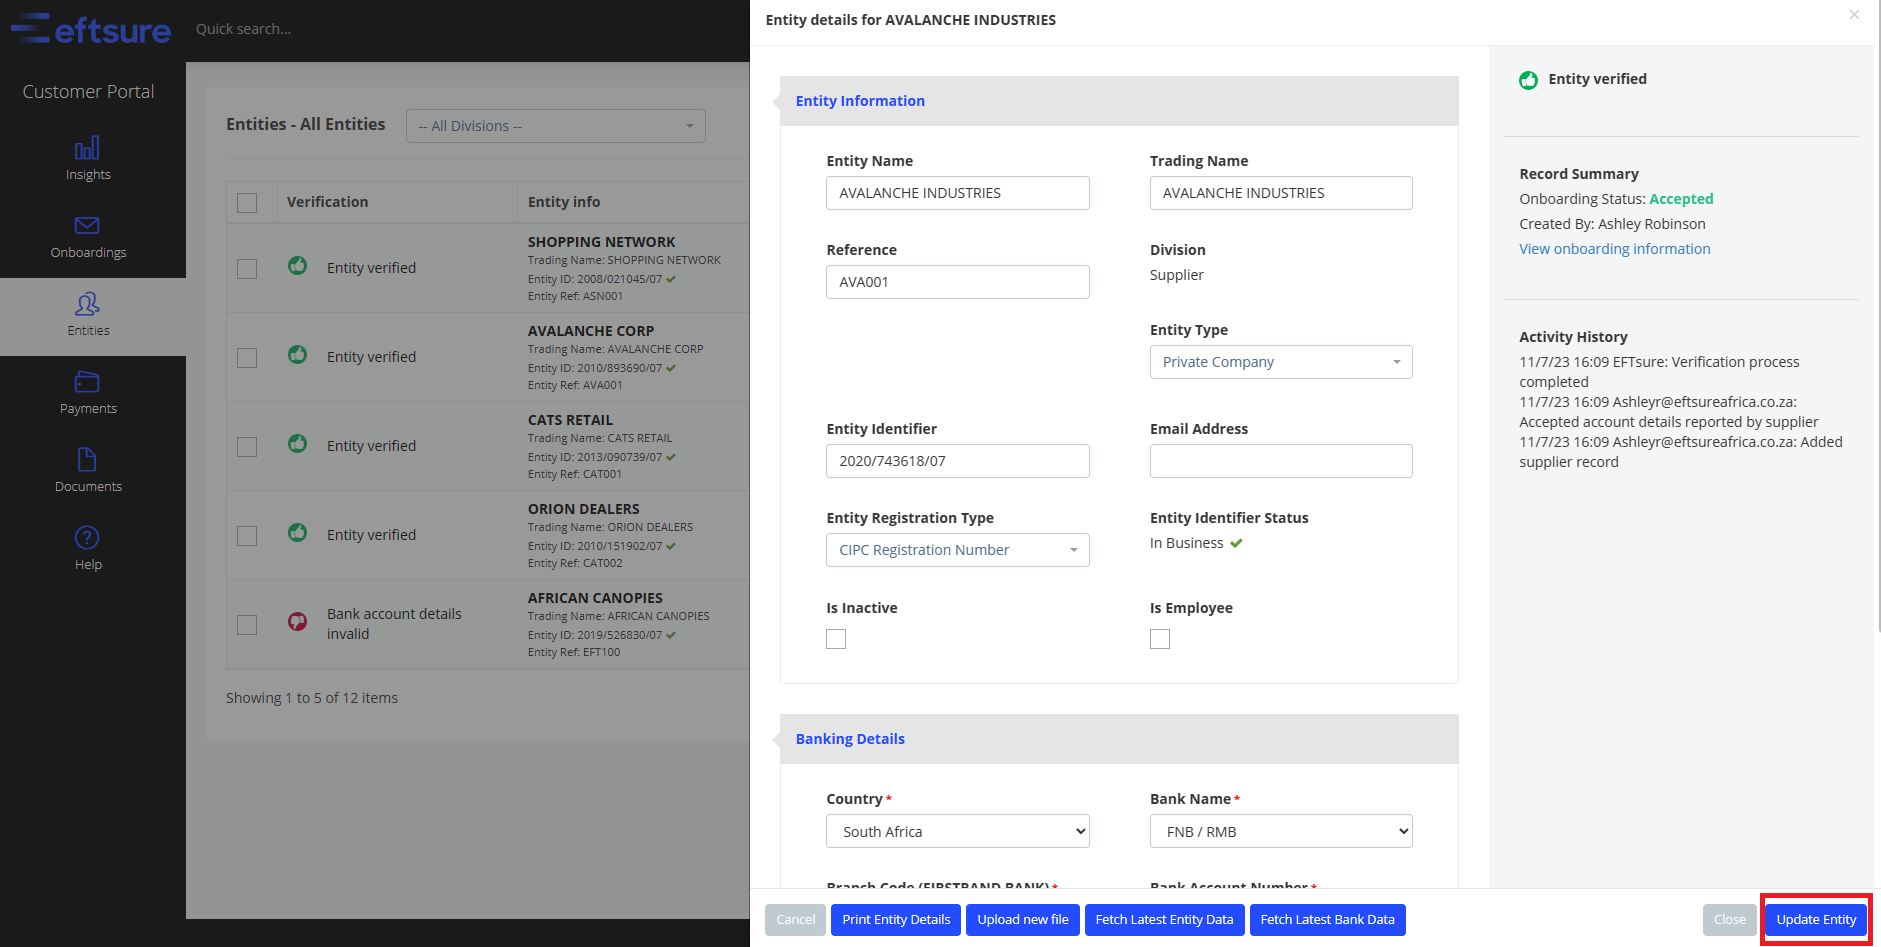Enable the Is Employee checkbox

pos(1160,639)
